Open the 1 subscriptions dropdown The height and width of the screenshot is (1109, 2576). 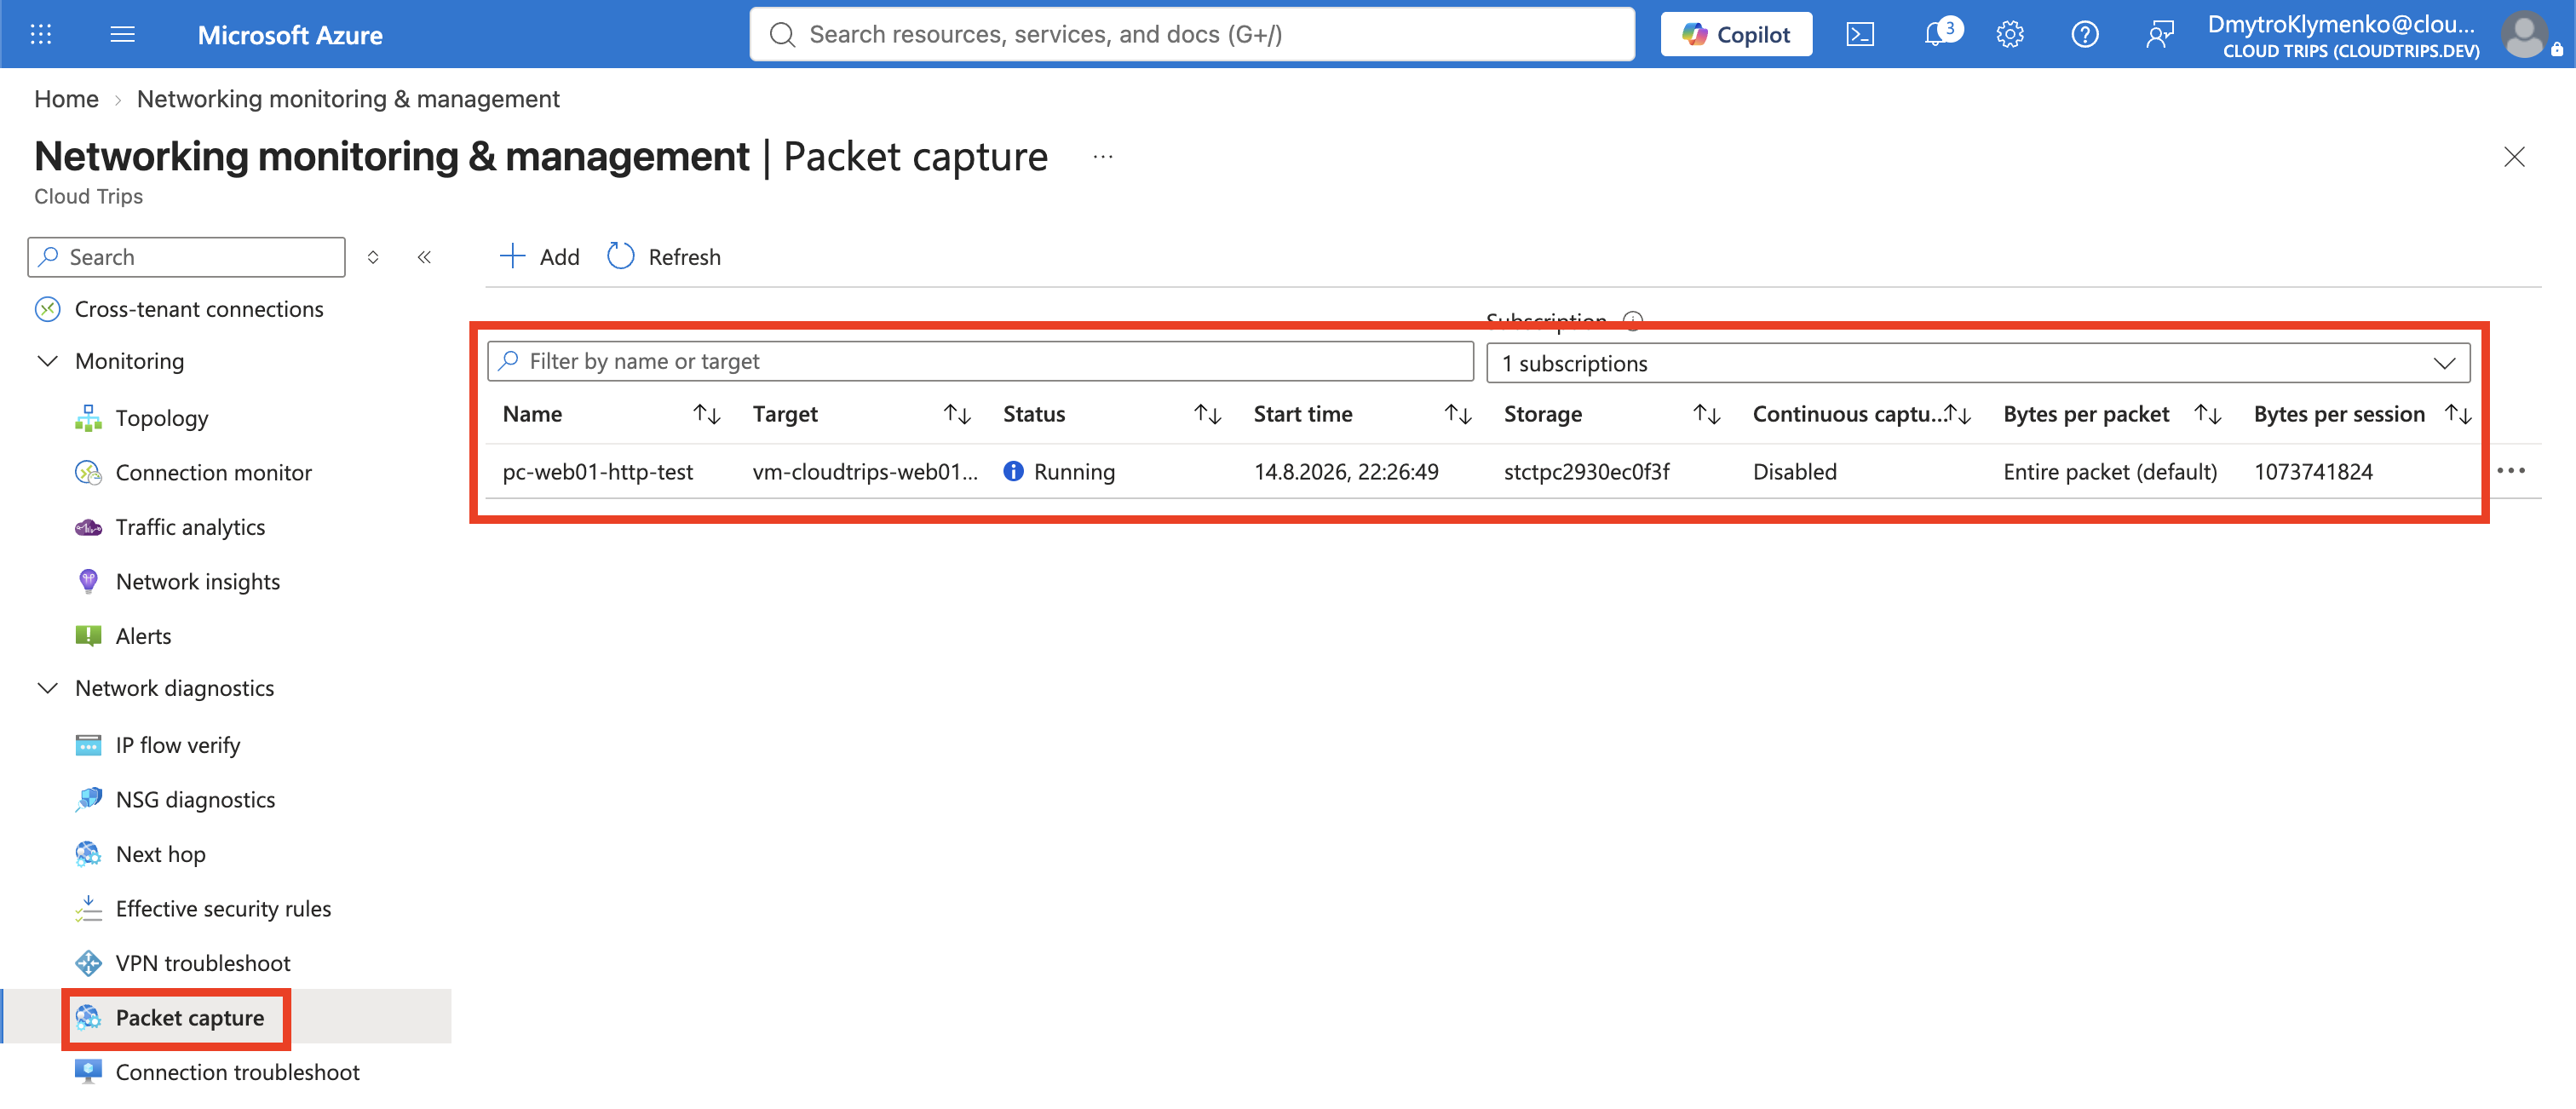point(1977,363)
